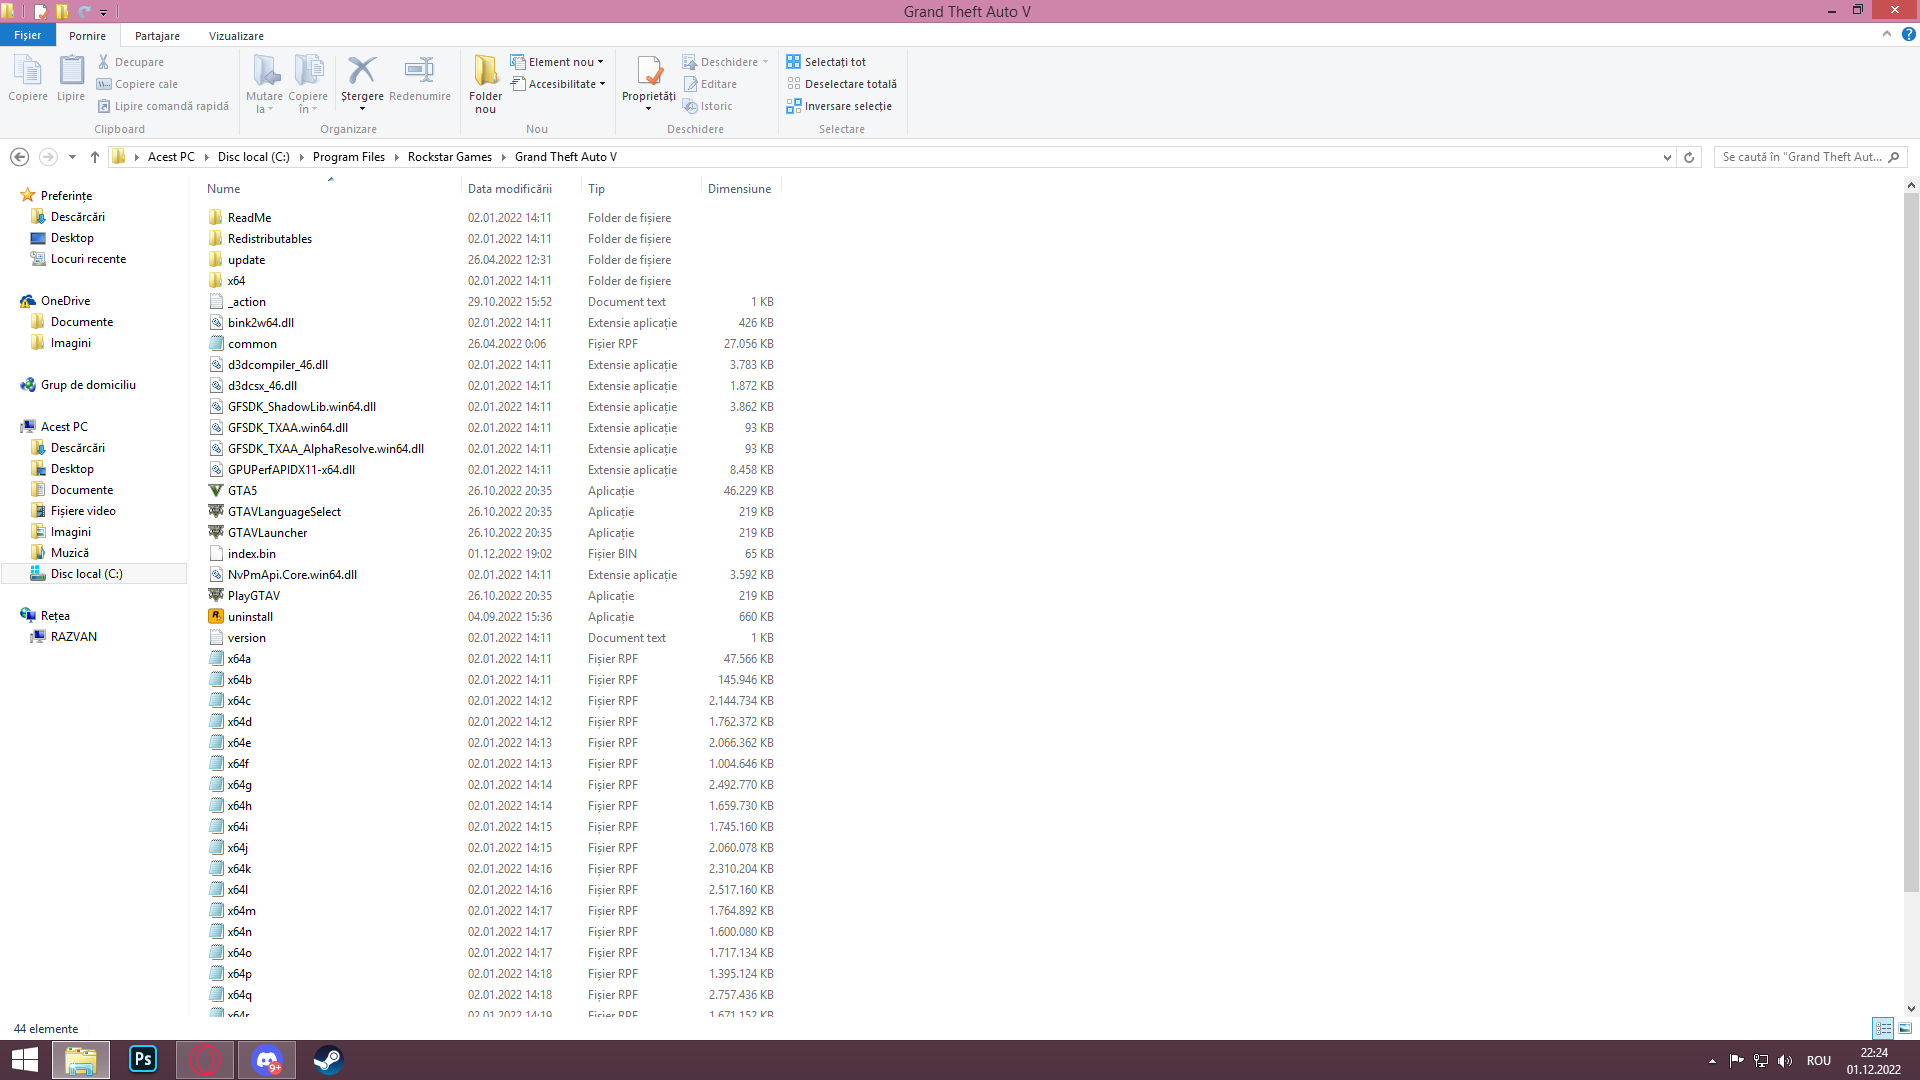This screenshot has height=1080, width=1920.
Task: Open the recent locations dropdown arrow
Action: coord(72,157)
